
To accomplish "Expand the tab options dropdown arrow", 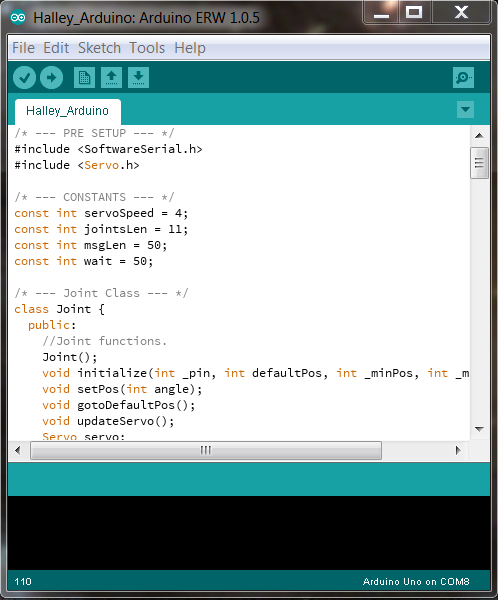I will point(465,110).
